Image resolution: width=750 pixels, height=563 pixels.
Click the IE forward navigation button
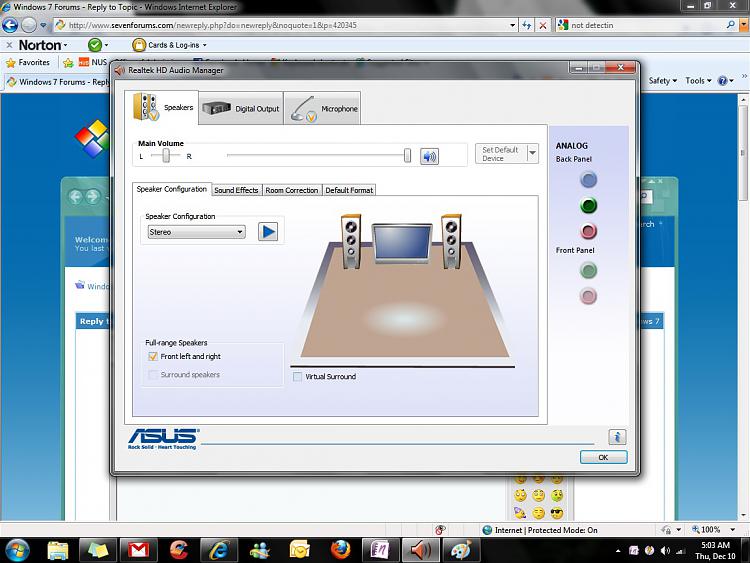(x=29, y=25)
